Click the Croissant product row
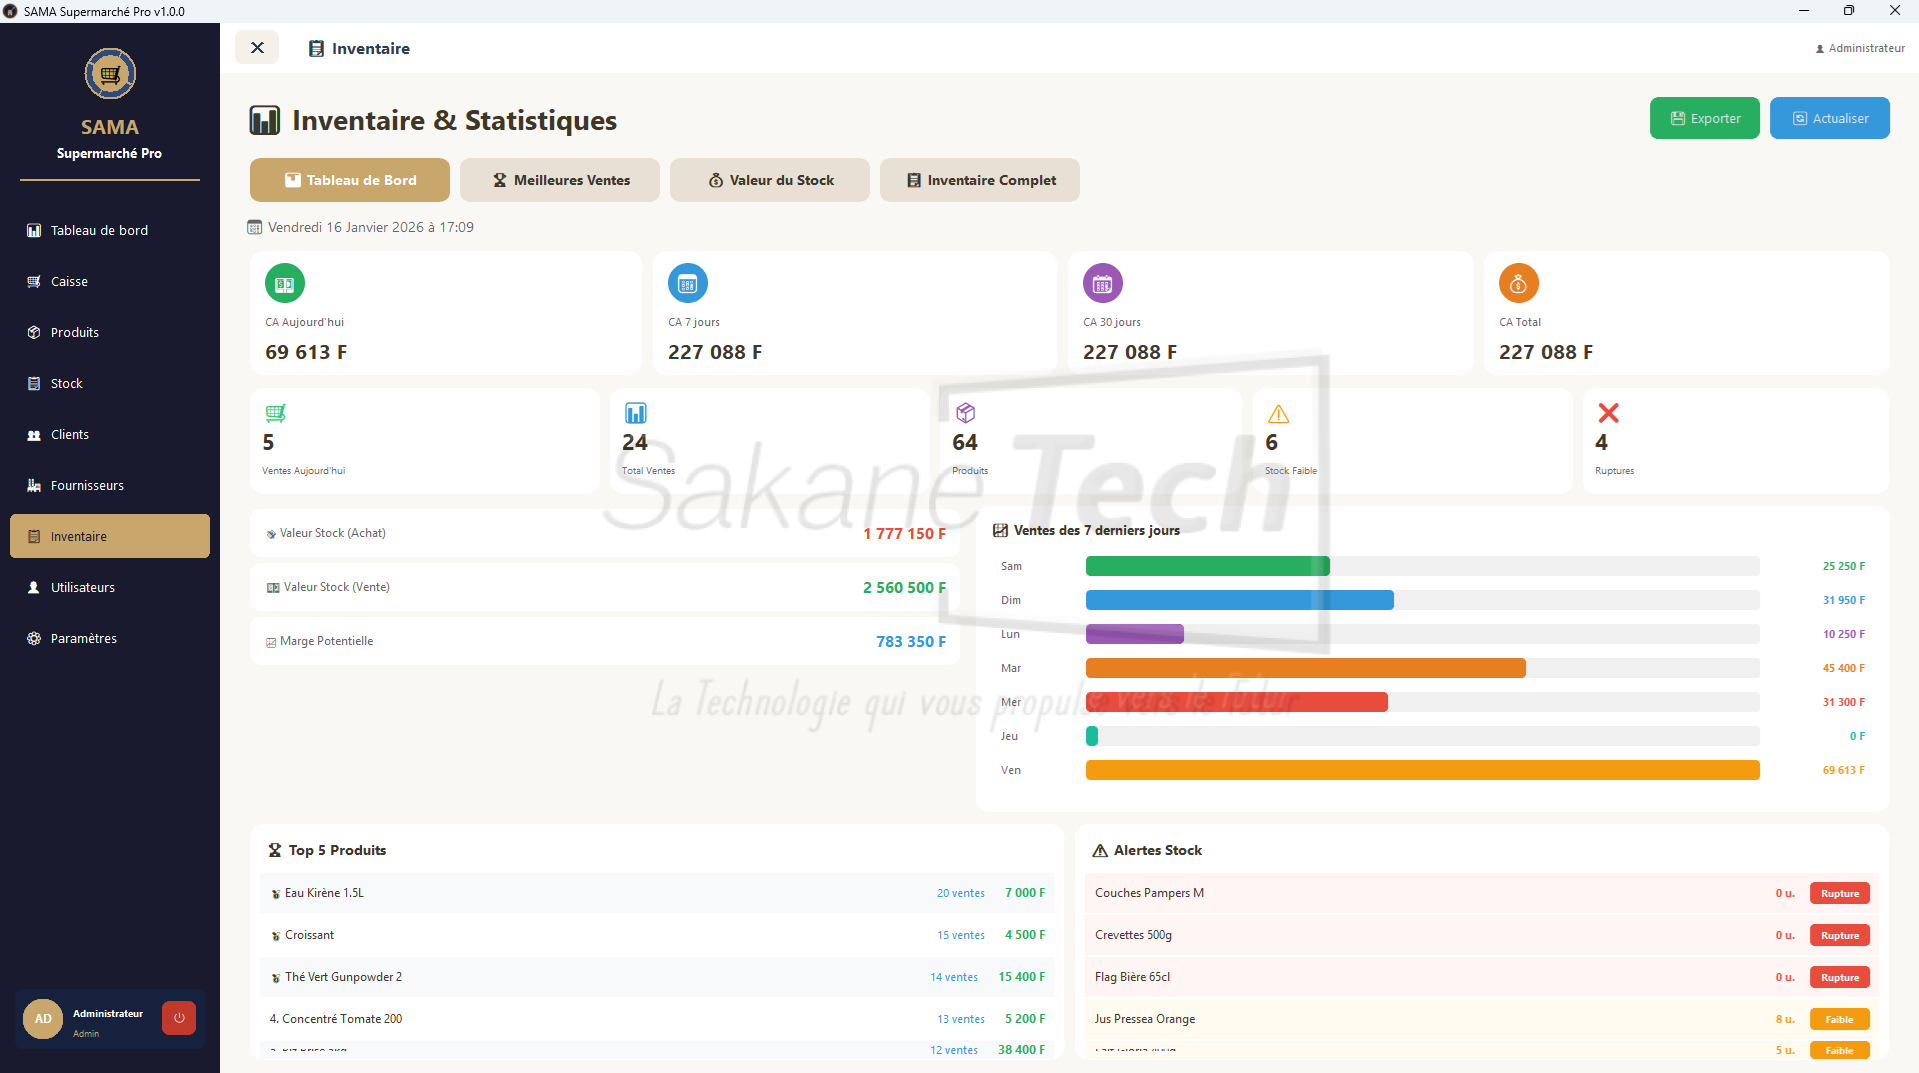The height and width of the screenshot is (1073, 1919). pyautogui.click(x=657, y=935)
